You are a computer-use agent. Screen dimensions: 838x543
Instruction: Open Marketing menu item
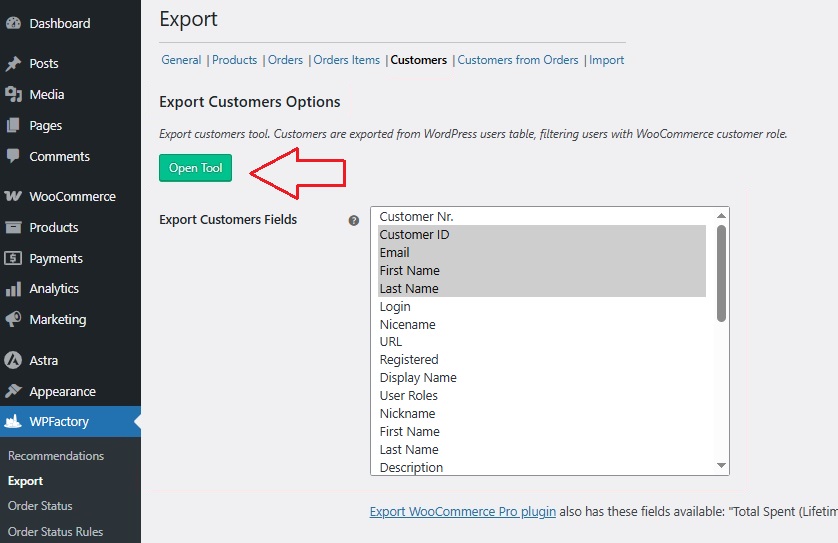coord(58,320)
